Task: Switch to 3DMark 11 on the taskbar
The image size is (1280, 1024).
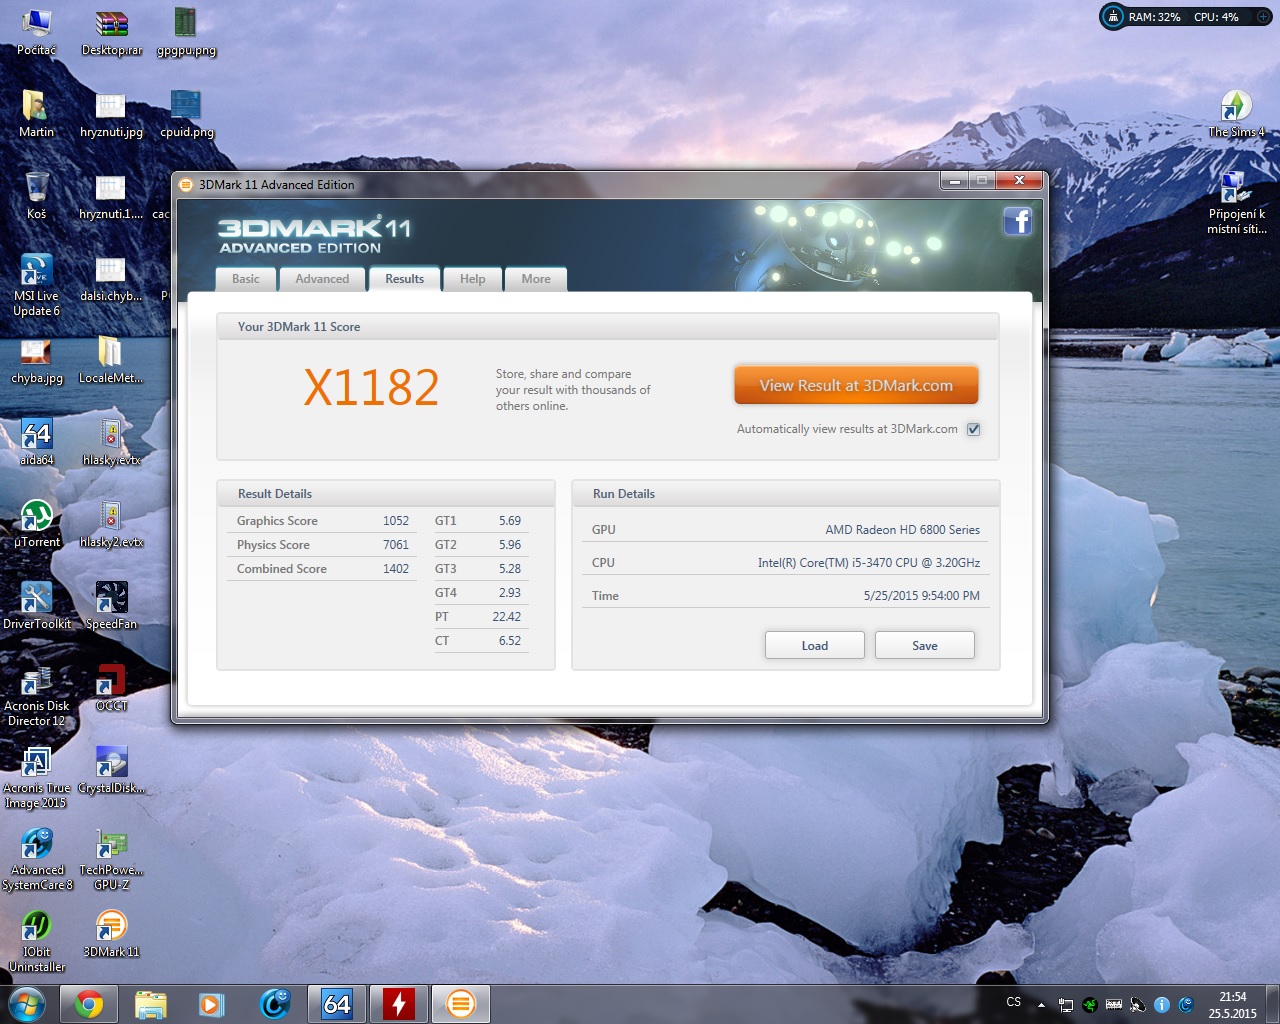Action: point(461,1004)
